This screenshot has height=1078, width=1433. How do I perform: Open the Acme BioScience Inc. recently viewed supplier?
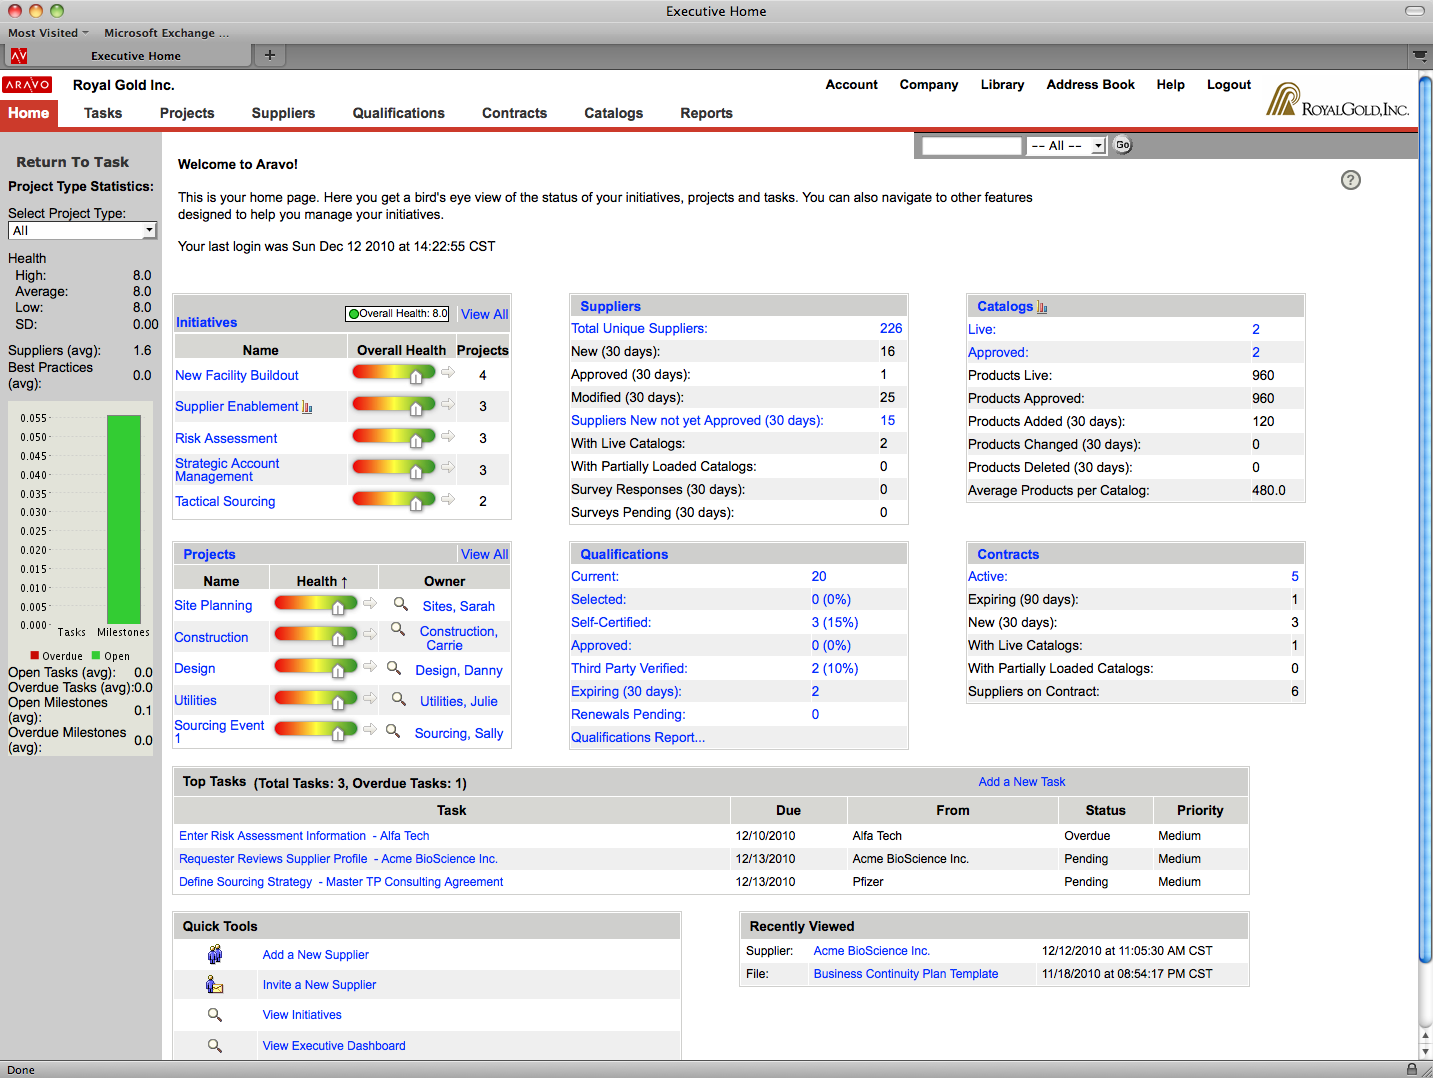(x=872, y=951)
